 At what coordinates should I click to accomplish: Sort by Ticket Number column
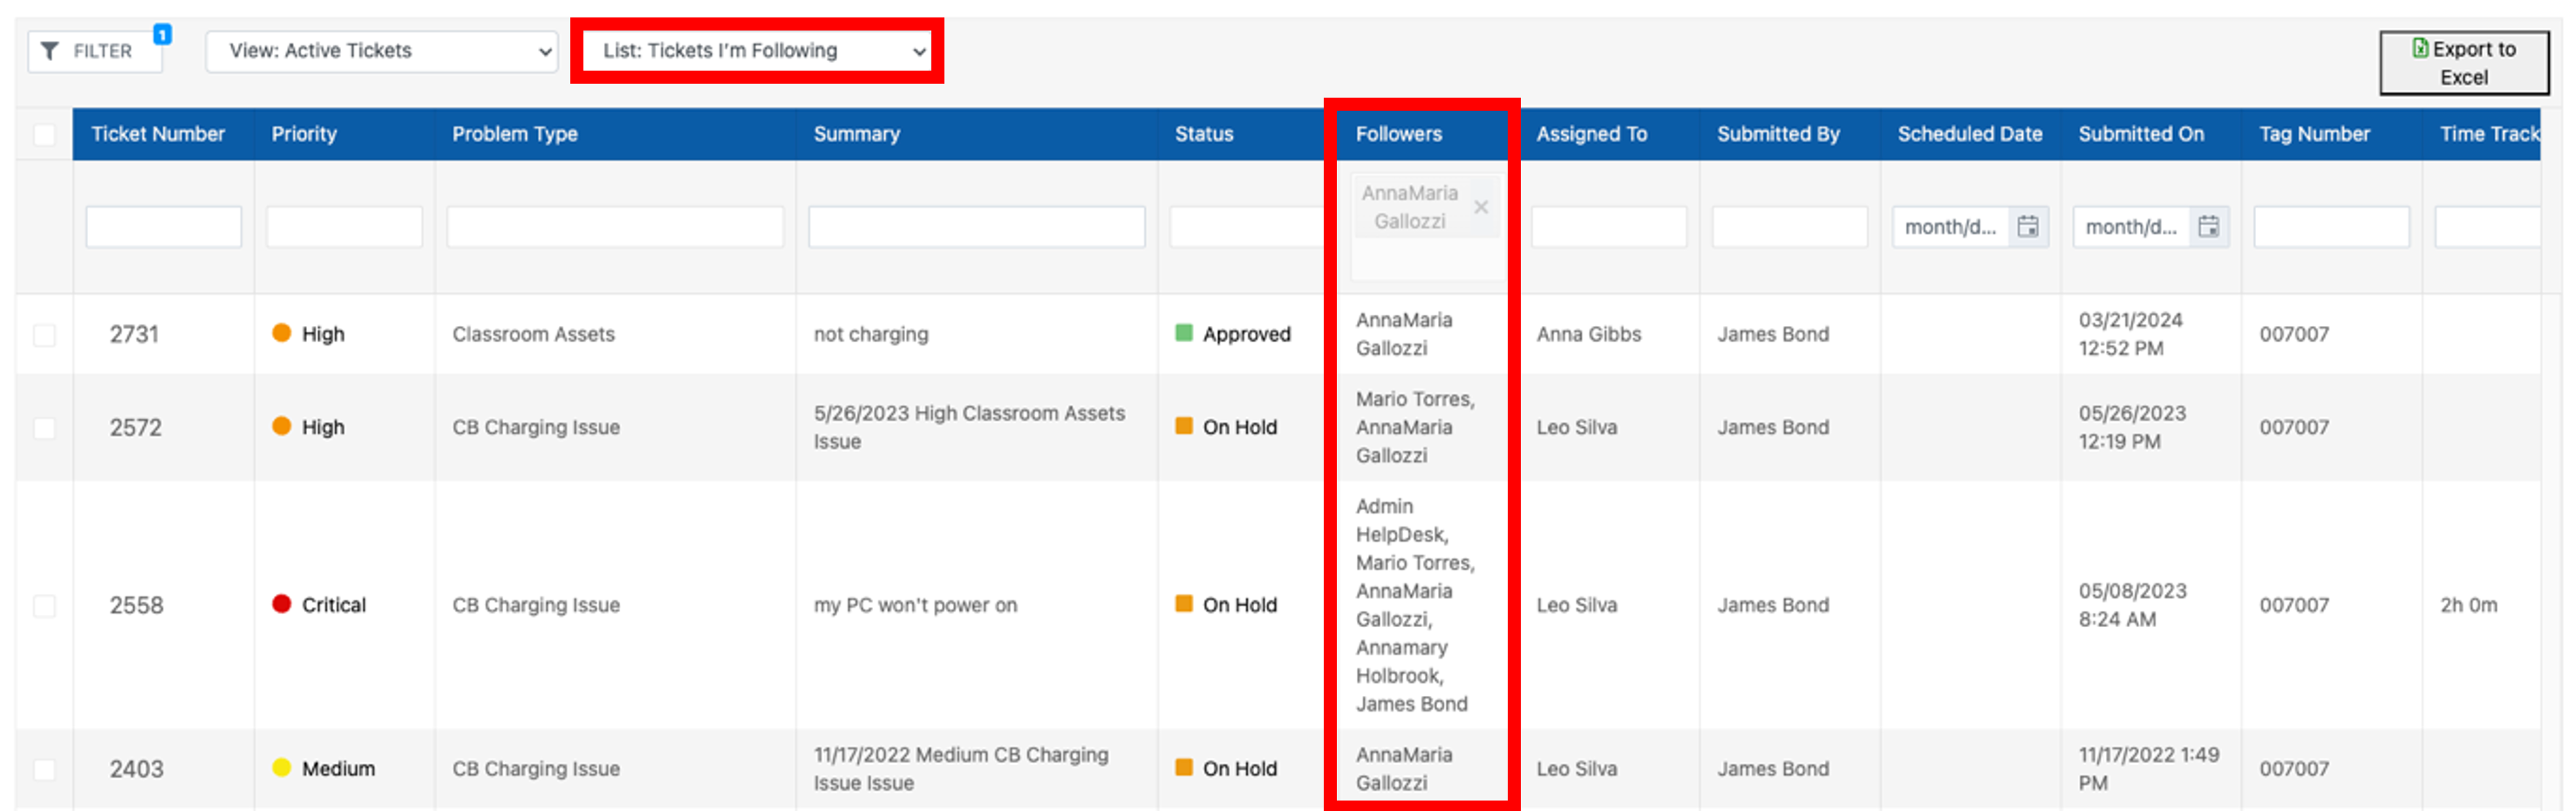tap(158, 134)
